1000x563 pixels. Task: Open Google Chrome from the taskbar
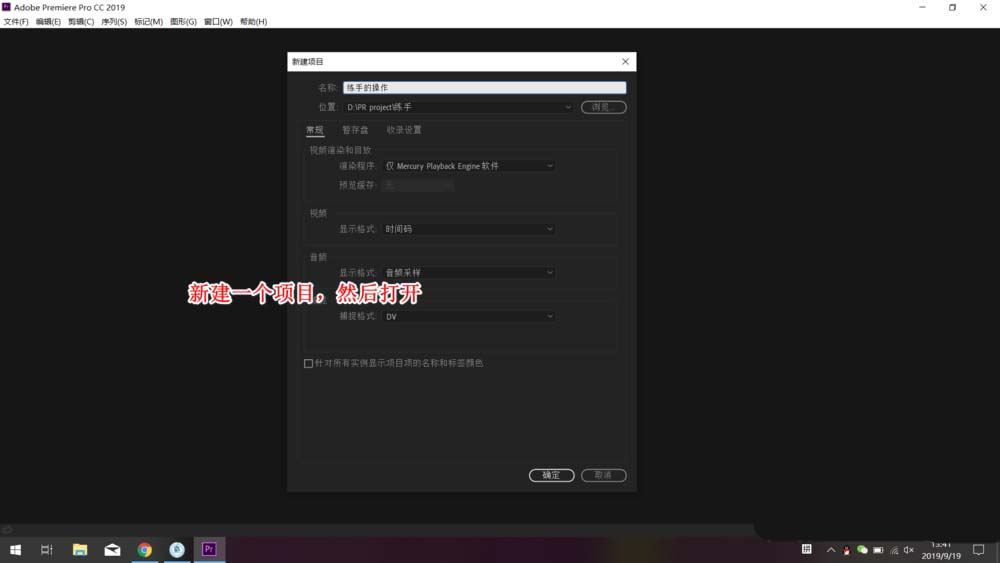coord(145,550)
